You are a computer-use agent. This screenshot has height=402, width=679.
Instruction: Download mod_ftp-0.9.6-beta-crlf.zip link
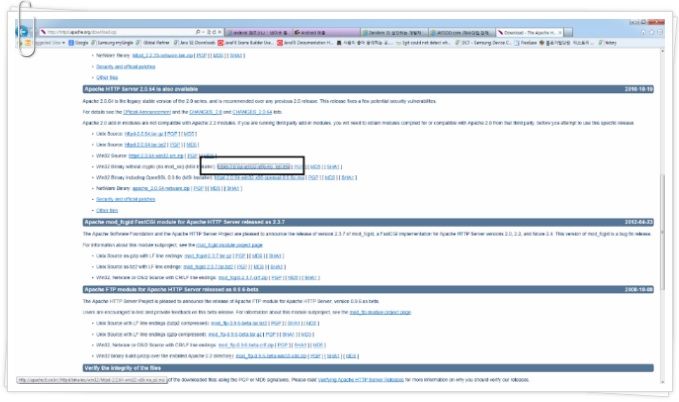[x=246, y=345]
